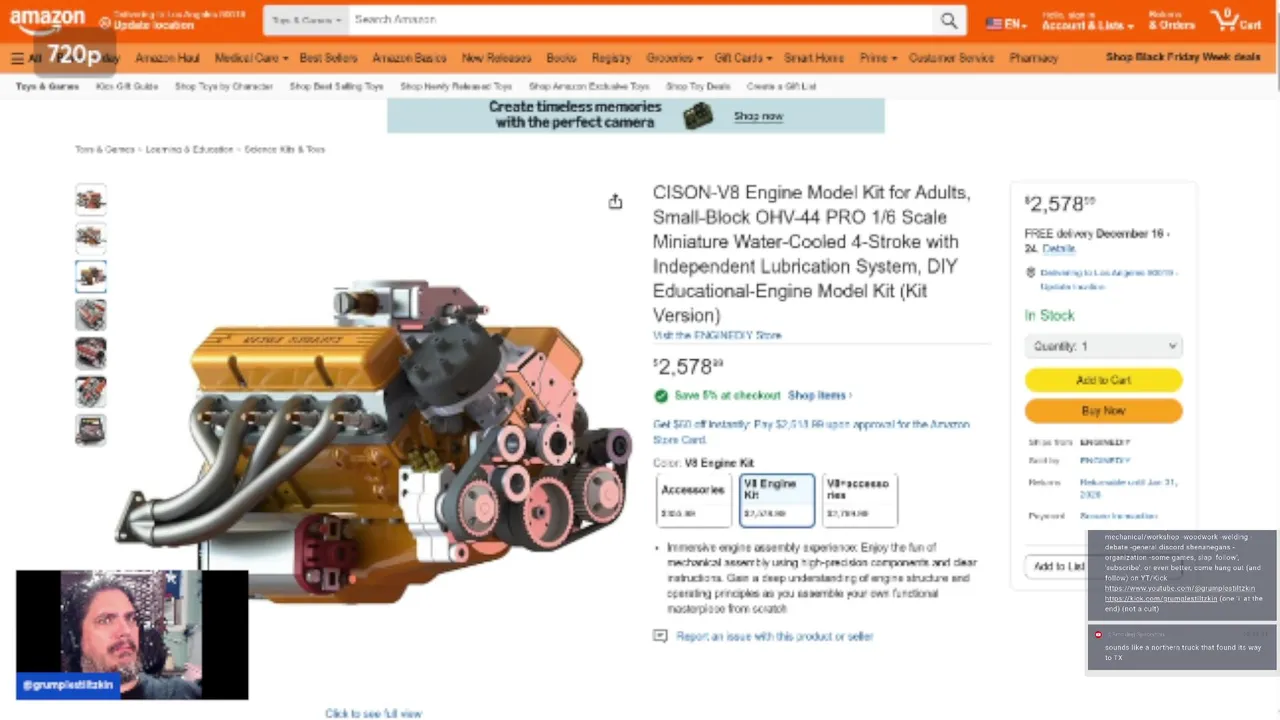This screenshot has width=1280, height=720.
Task: Click the Amazon logo
Action: (47, 21)
